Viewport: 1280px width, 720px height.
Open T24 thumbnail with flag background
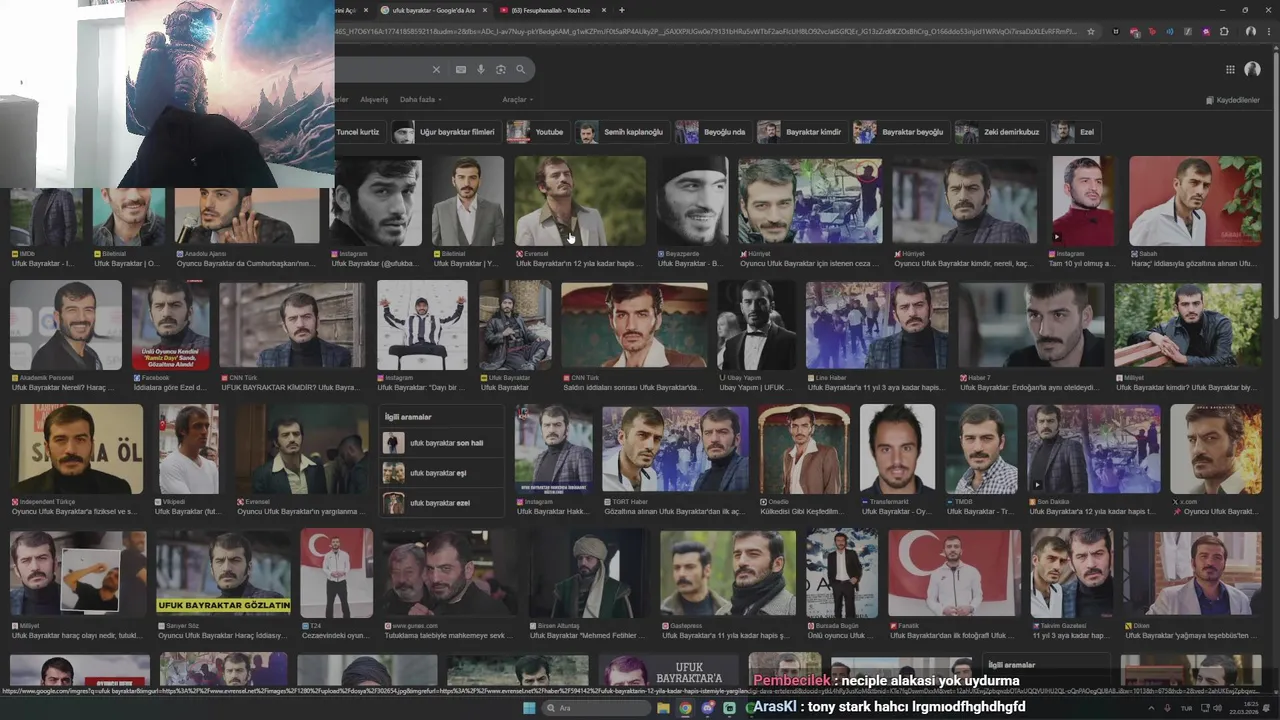336,572
